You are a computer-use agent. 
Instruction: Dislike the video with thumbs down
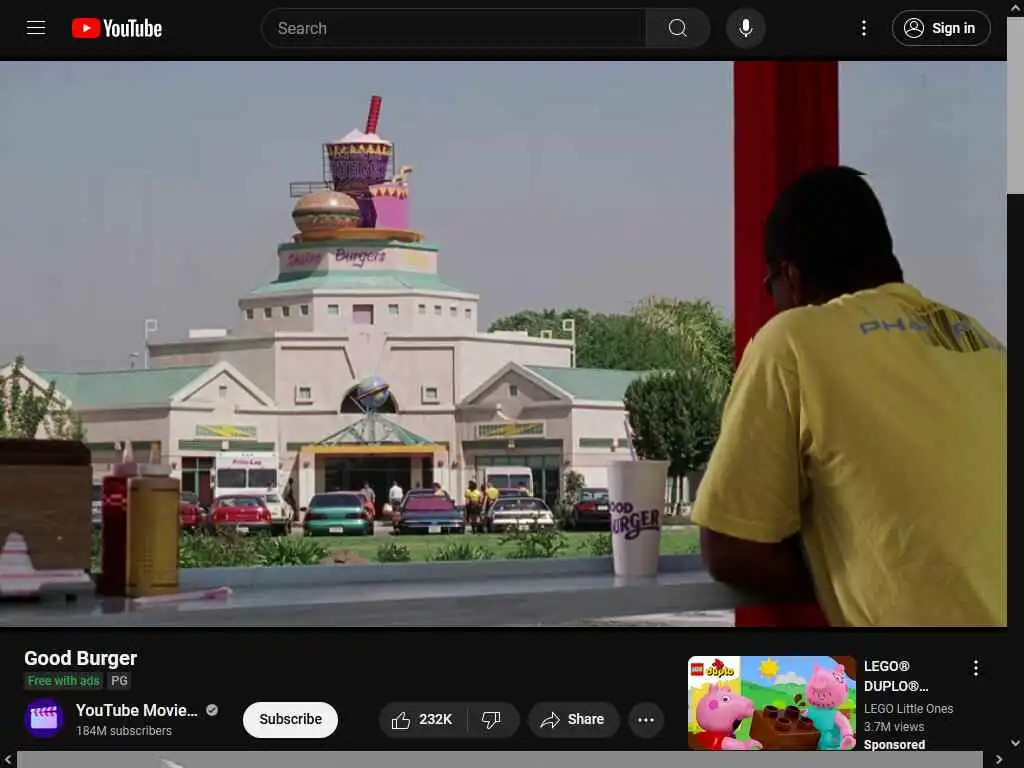point(492,719)
